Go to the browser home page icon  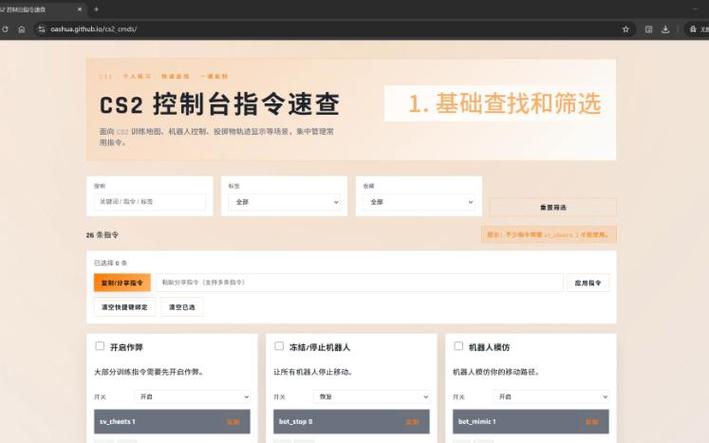coord(21,29)
